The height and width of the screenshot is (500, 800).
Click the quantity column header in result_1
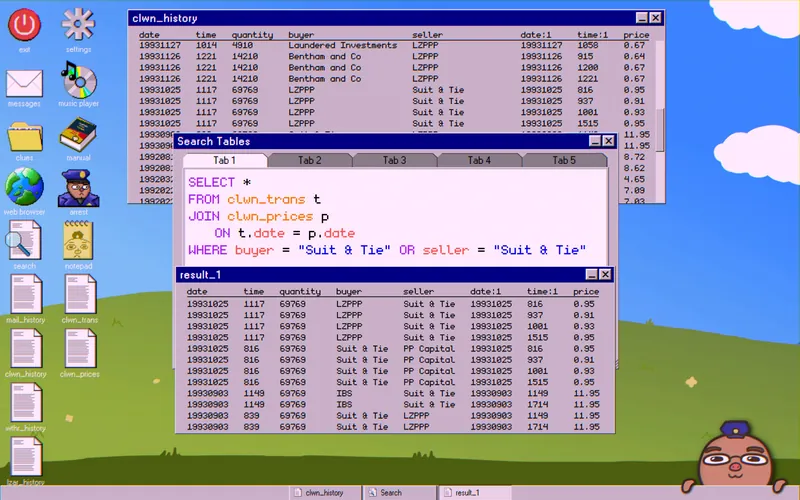tap(300, 292)
